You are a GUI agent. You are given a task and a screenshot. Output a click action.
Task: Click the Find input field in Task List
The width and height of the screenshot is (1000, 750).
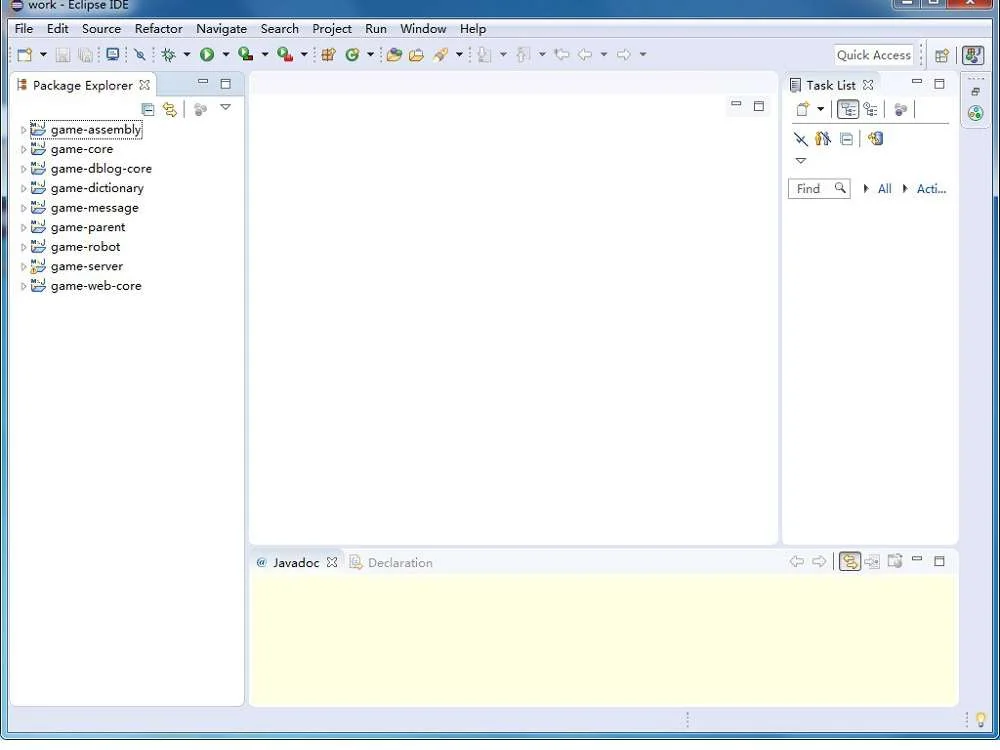pyautogui.click(x=813, y=188)
